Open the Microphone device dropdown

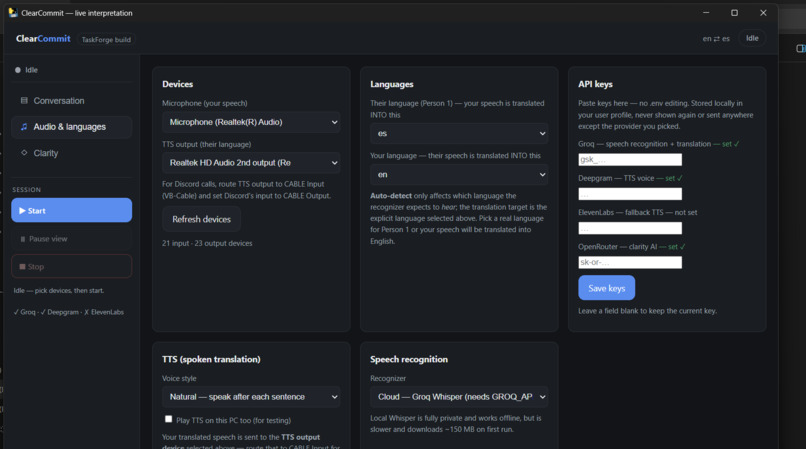click(251, 122)
